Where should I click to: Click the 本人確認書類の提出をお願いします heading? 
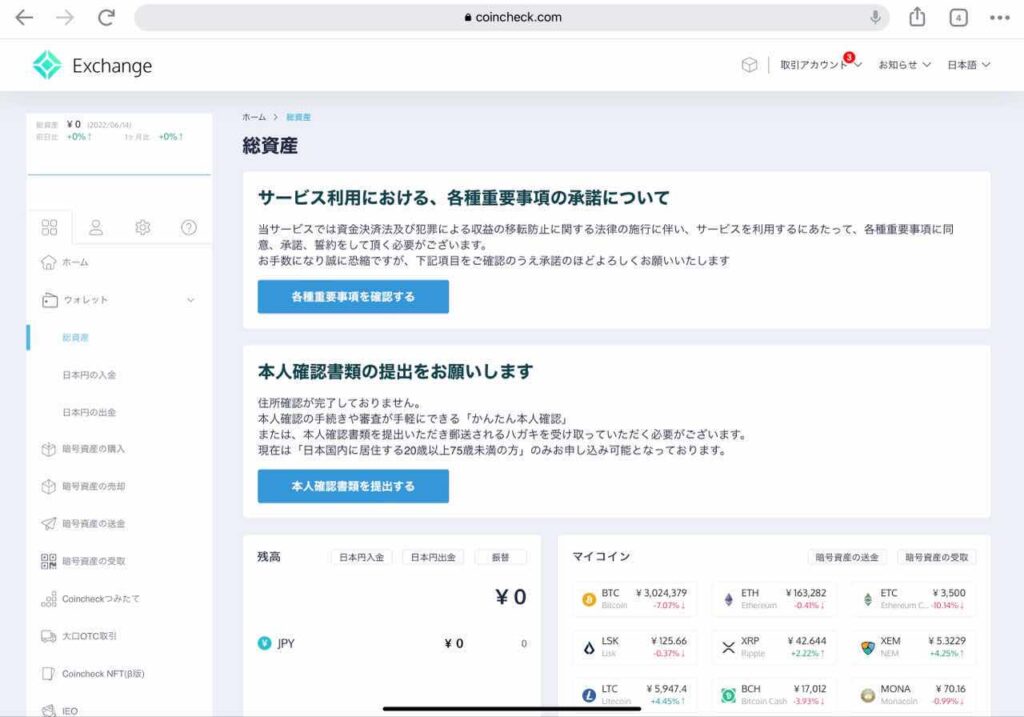[395, 372]
